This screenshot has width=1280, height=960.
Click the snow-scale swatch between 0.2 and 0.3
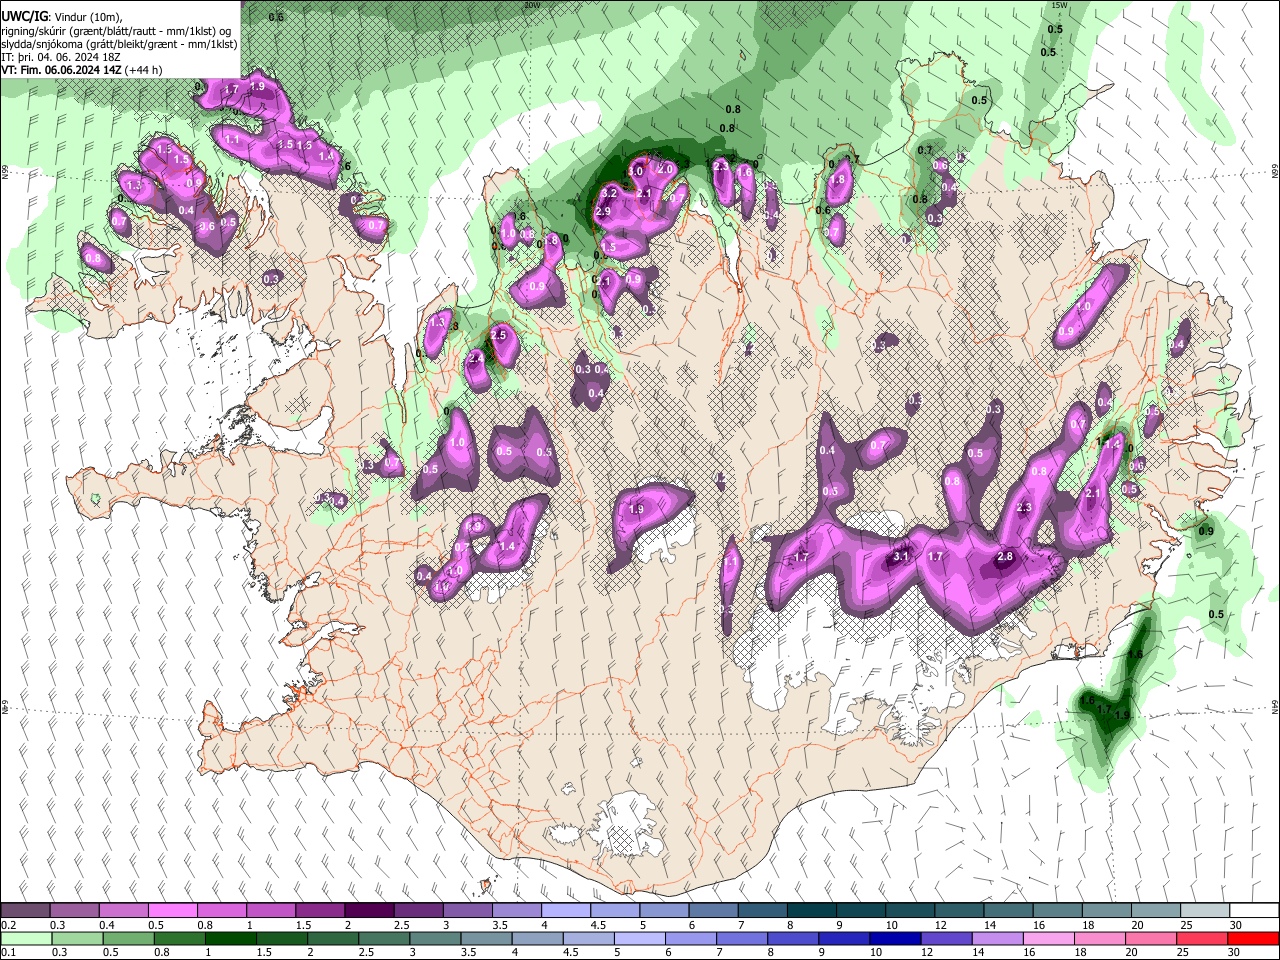(26, 911)
